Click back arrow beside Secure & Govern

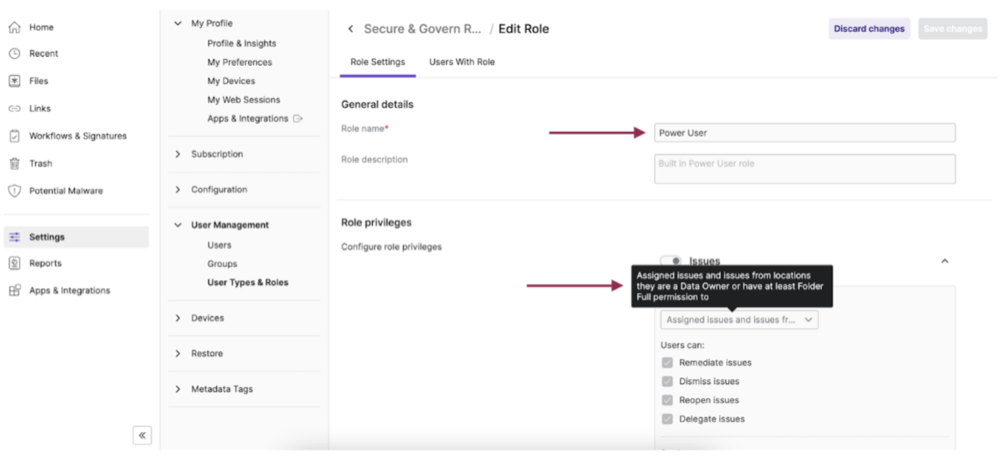(350, 29)
